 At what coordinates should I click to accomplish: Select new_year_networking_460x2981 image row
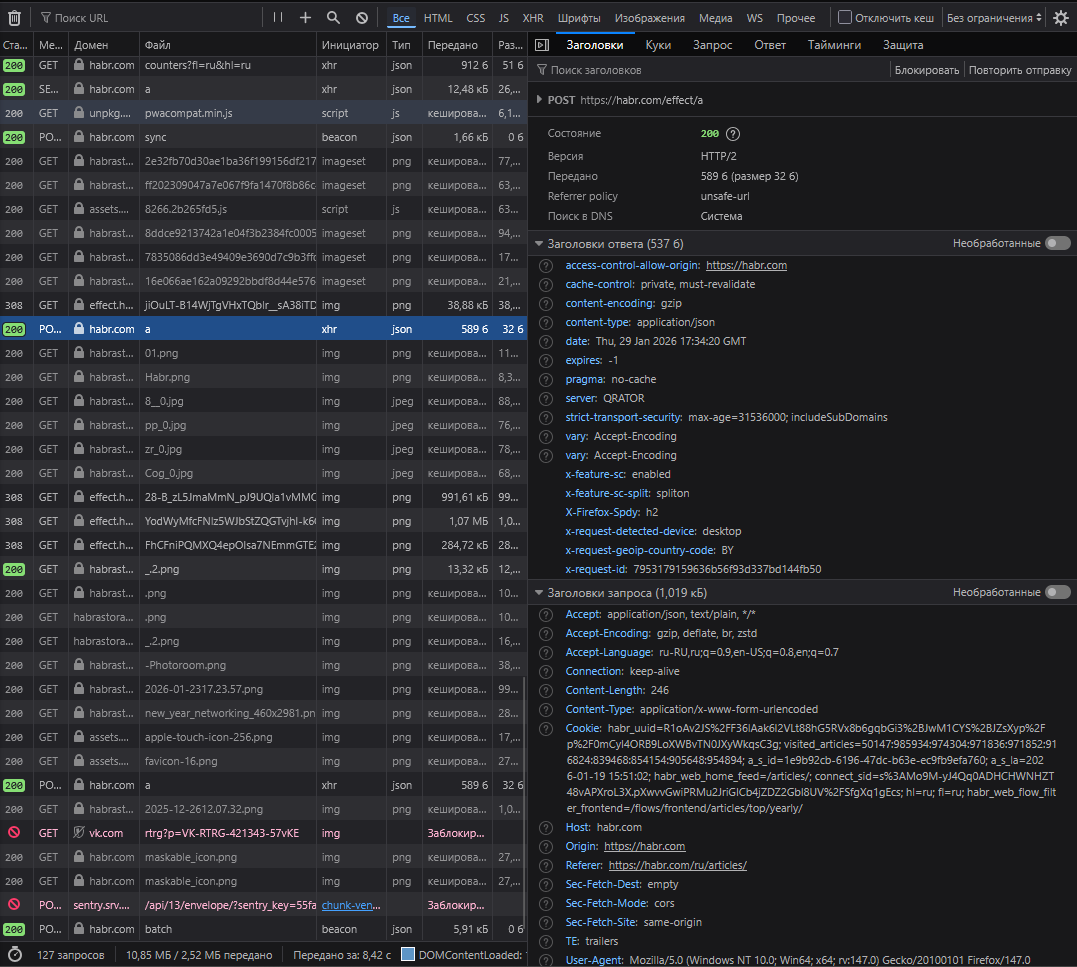pyautogui.click(x=264, y=713)
